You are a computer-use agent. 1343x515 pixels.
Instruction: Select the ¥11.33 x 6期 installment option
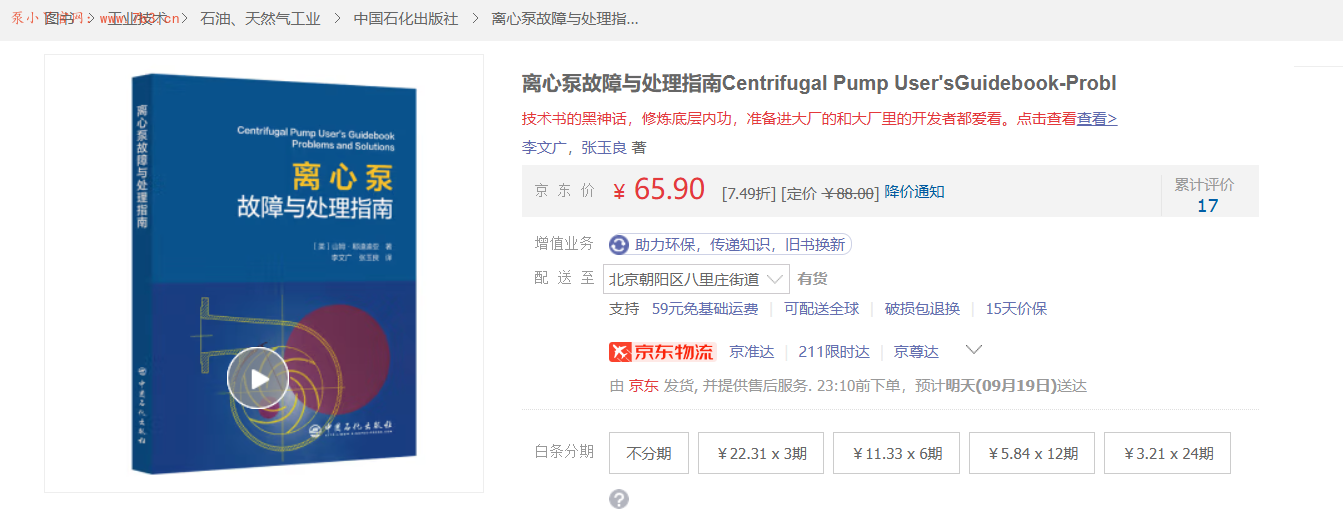897,453
